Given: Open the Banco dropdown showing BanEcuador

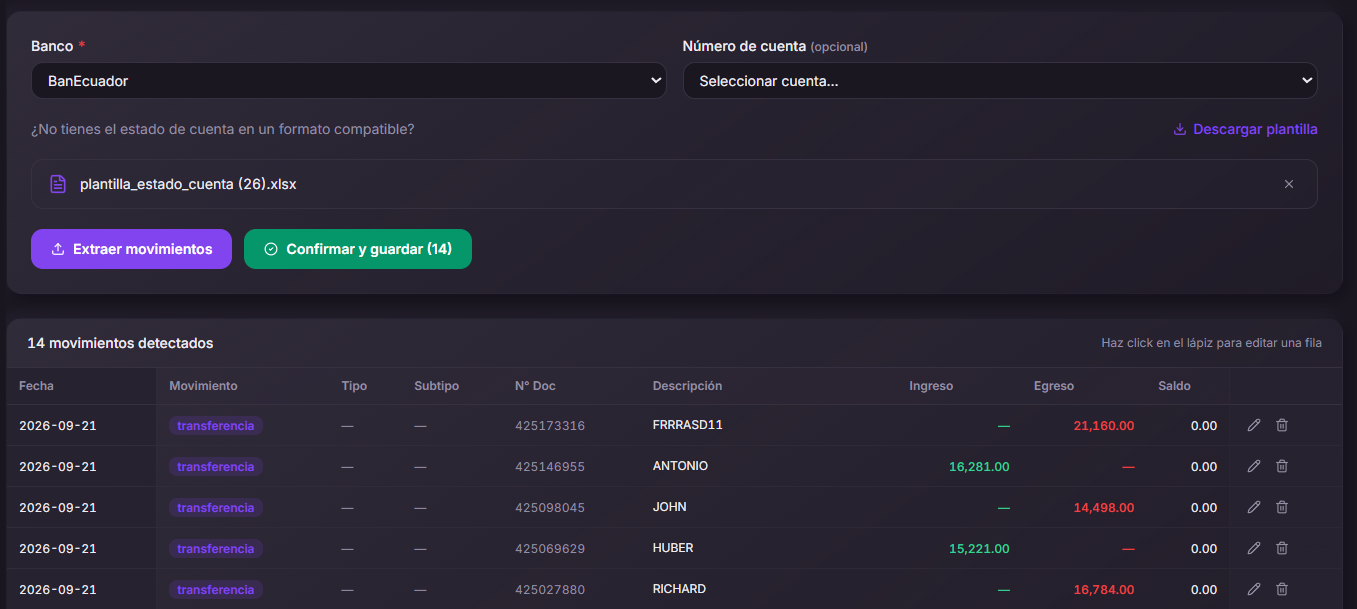Looking at the screenshot, I should pyautogui.click(x=349, y=81).
